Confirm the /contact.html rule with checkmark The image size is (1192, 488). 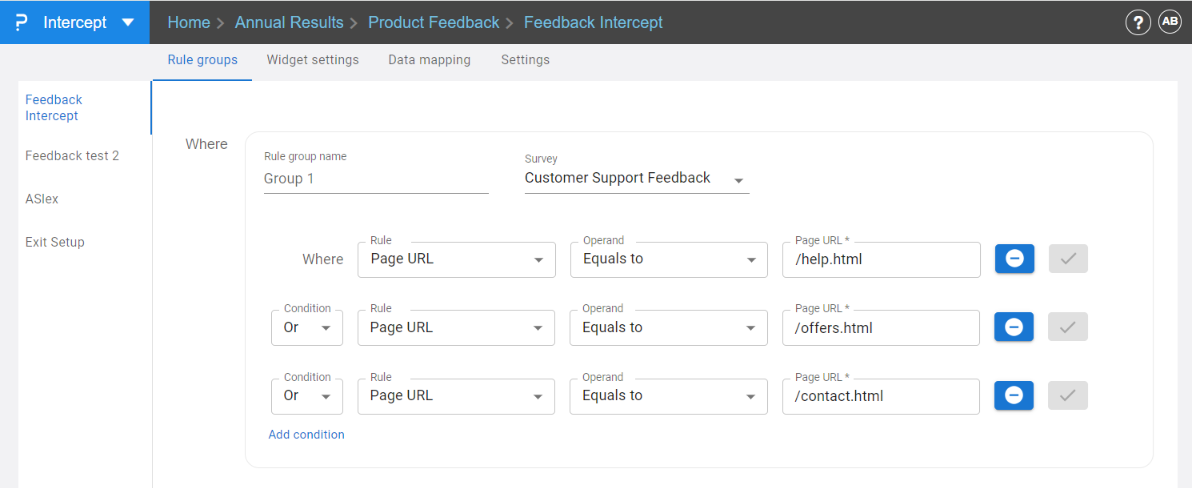point(1068,395)
